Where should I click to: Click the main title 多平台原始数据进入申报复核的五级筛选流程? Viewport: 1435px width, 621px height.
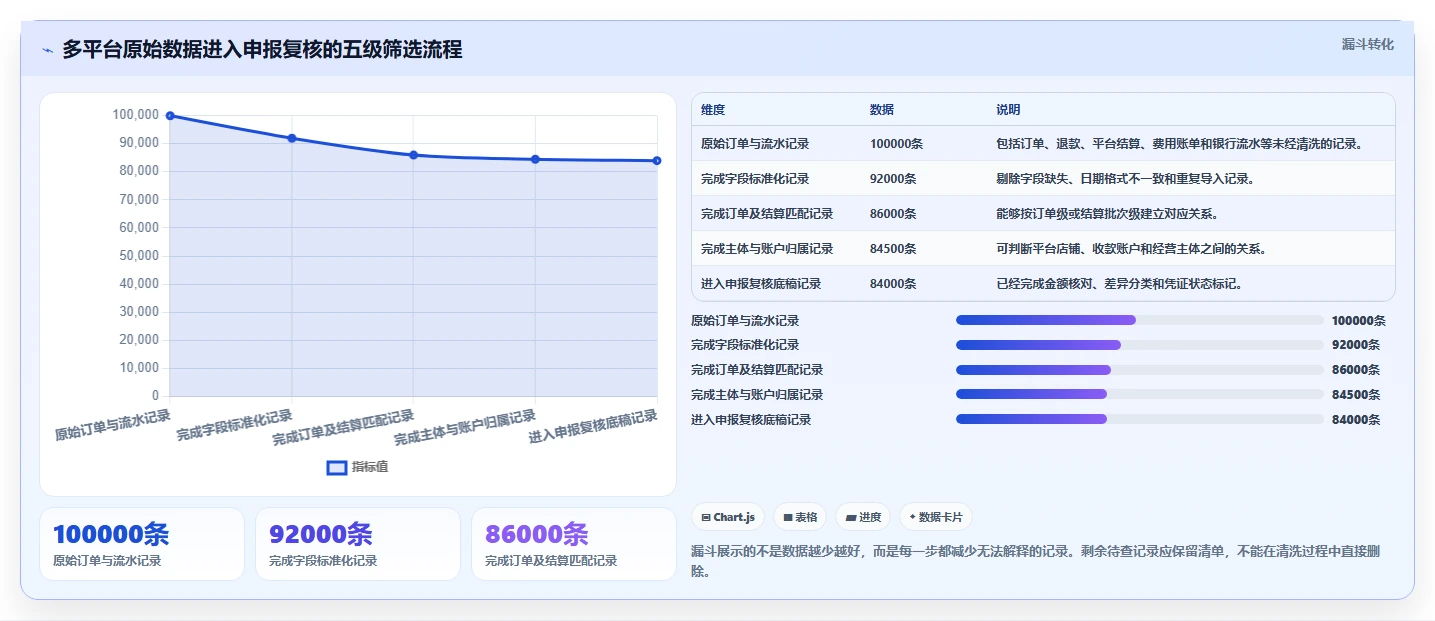[x=262, y=50]
